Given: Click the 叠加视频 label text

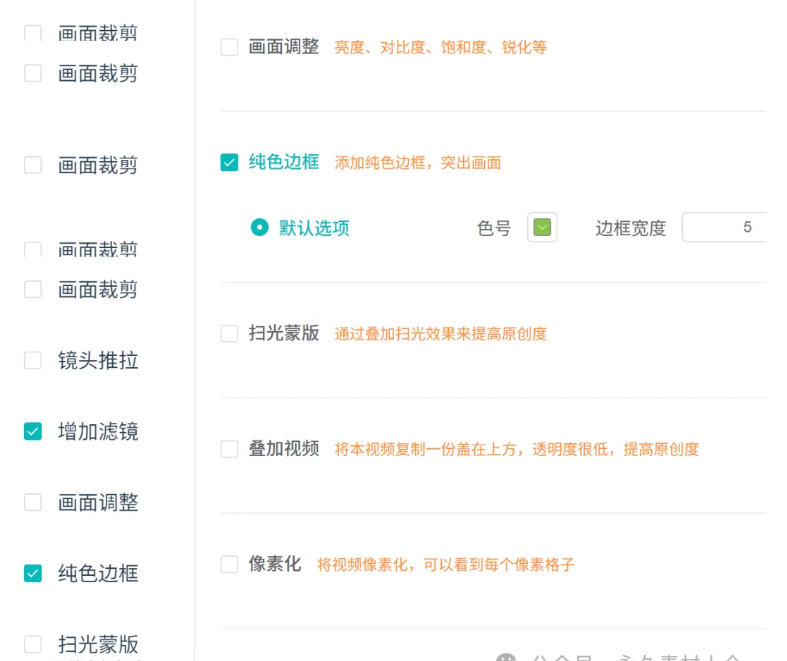Looking at the screenshot, I should click(x=284, y=449).
